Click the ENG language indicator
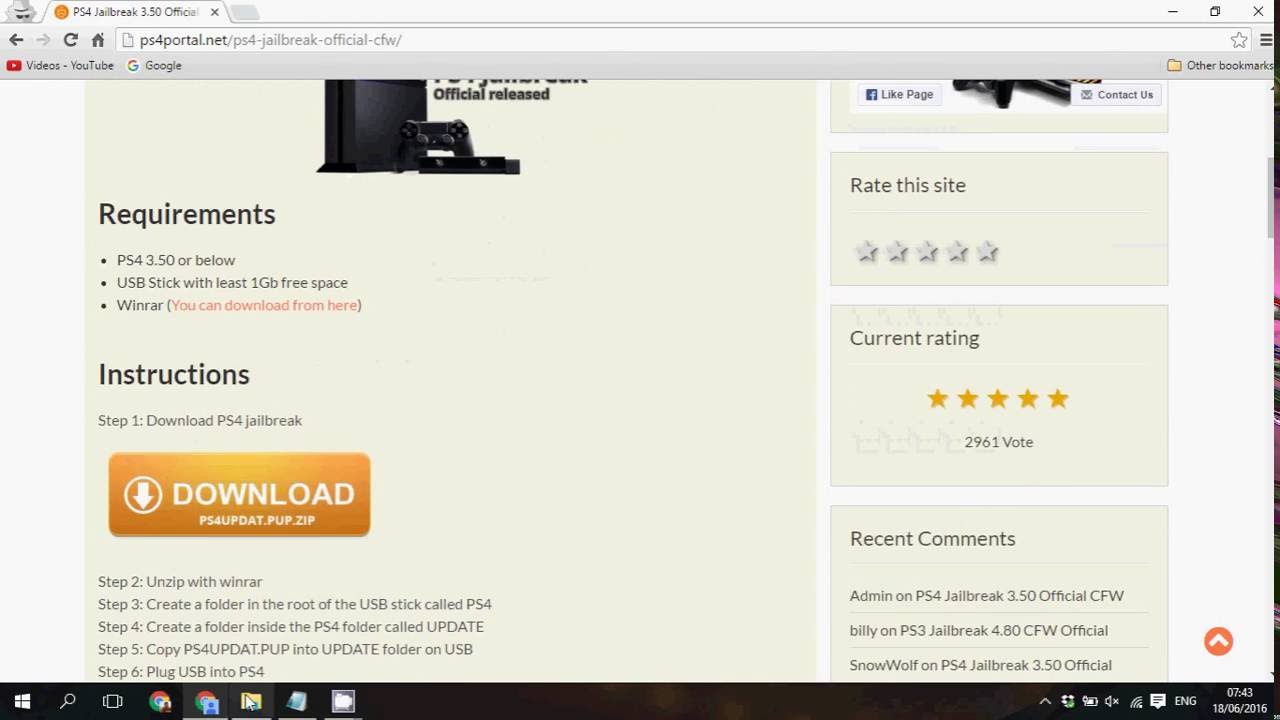Screen dimensions: 1280x720 pos(1185,701)
